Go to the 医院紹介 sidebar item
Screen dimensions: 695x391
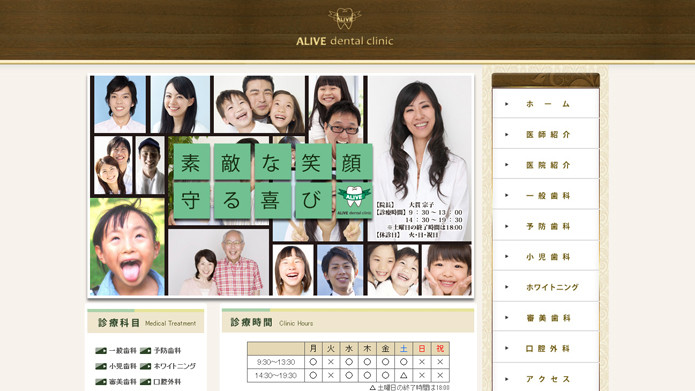coord(546,165)
